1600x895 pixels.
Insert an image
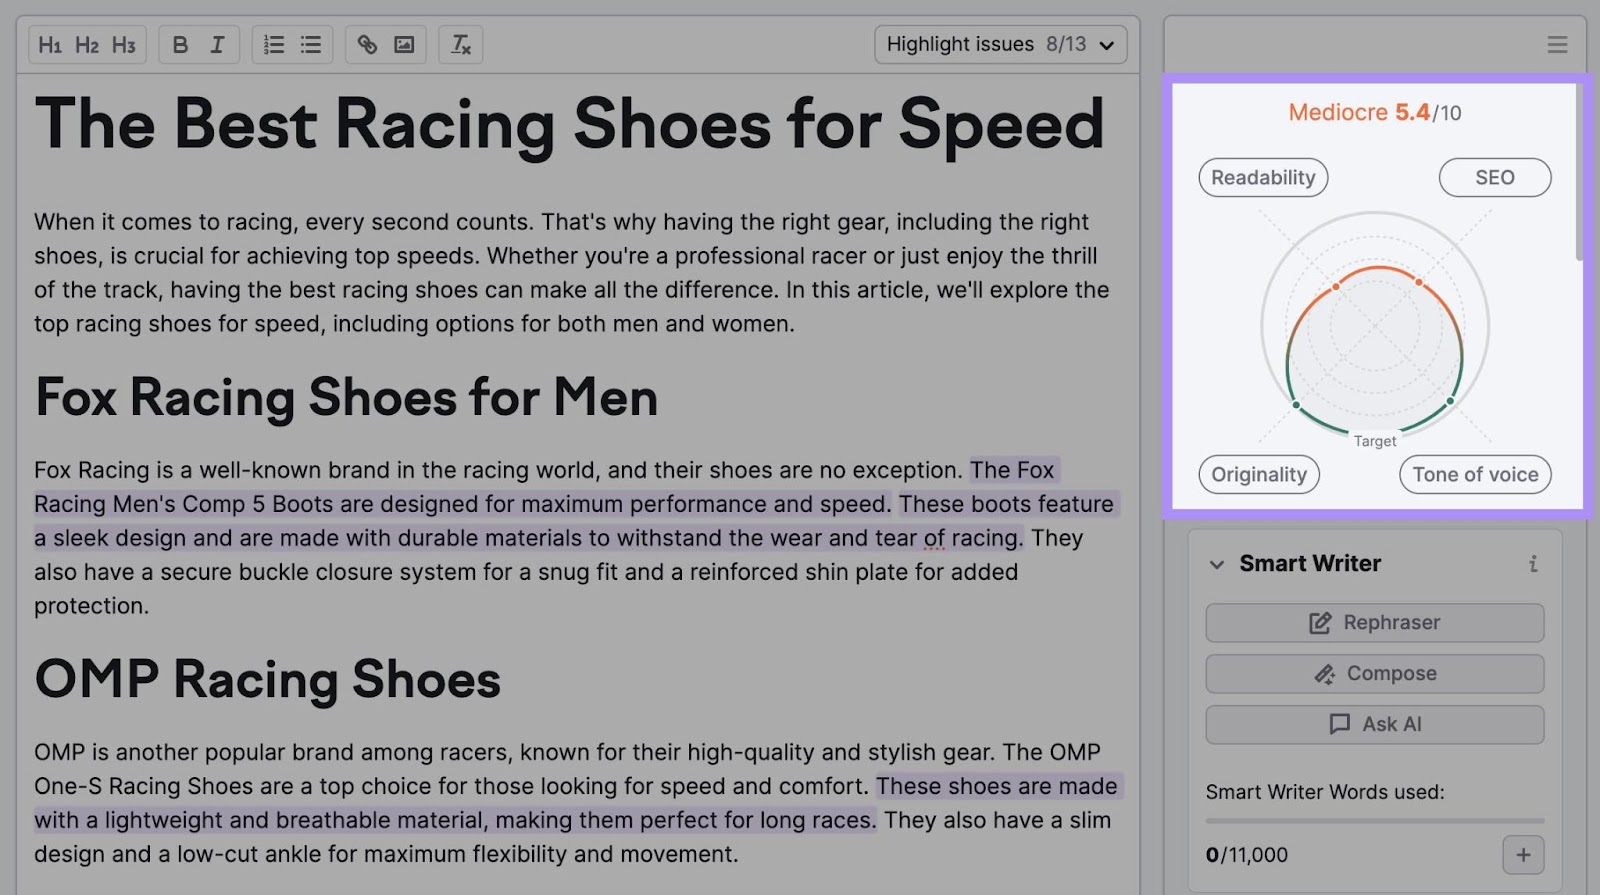404,45
